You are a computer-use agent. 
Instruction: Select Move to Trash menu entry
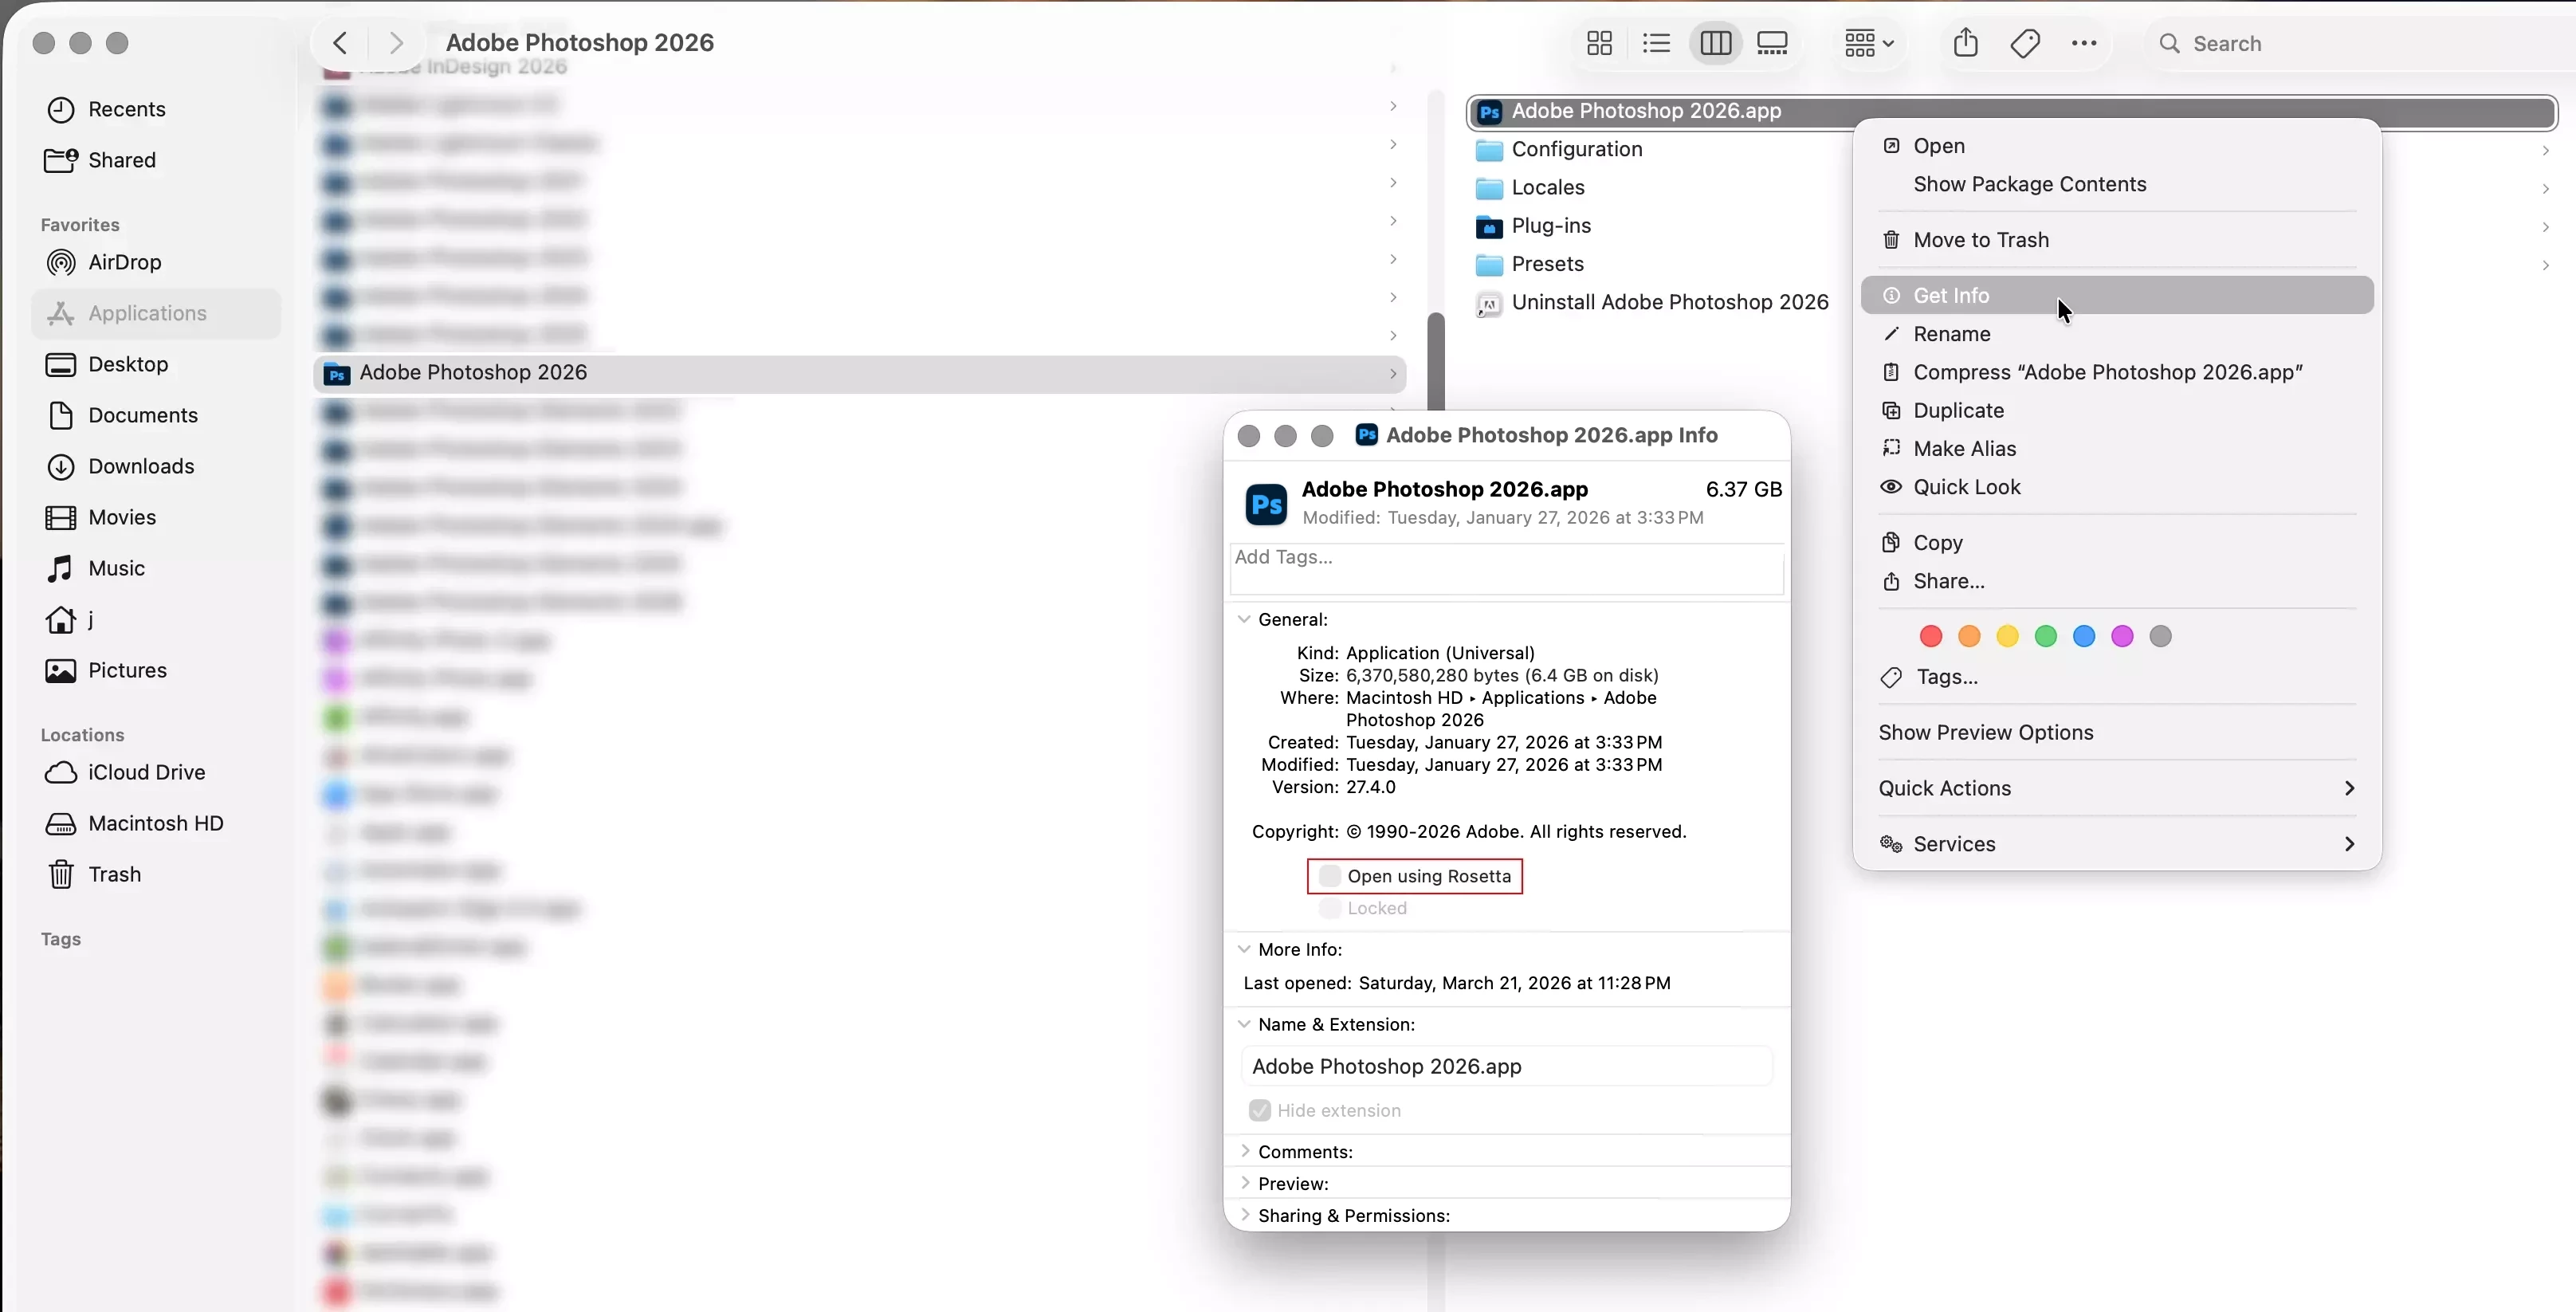[1980, 240]
